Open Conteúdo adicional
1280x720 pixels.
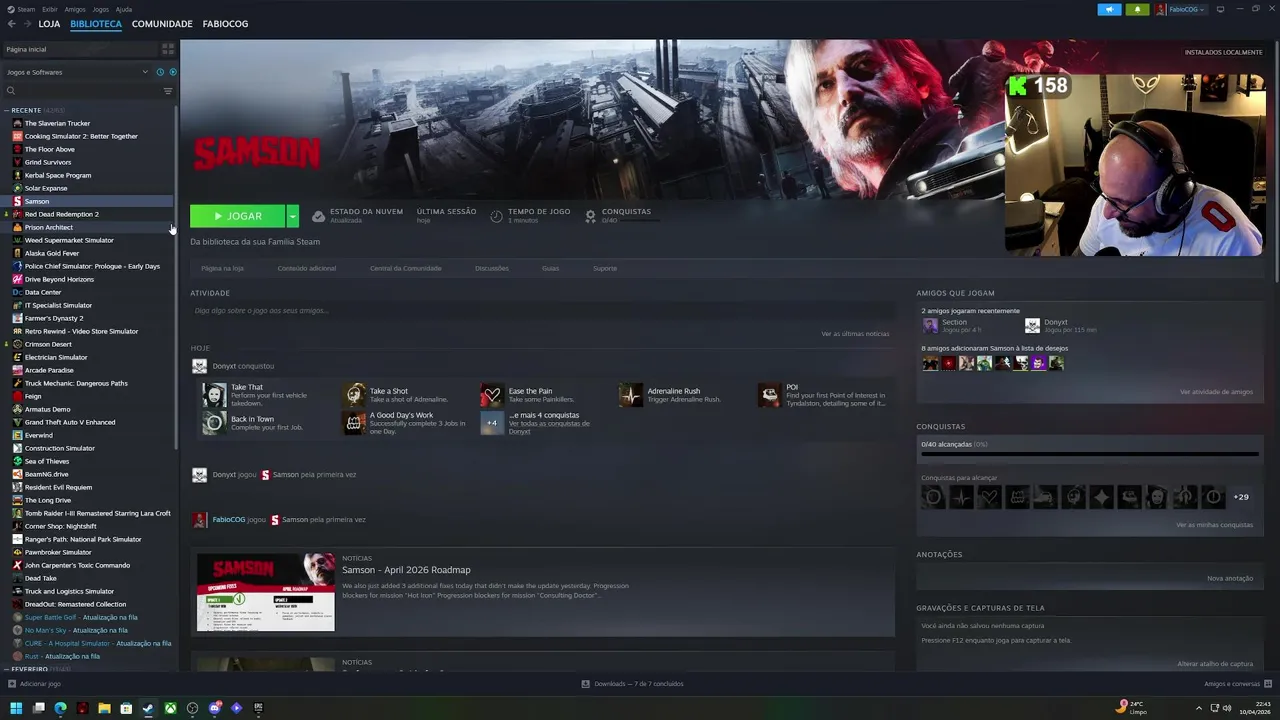click(x=306, y=268)
